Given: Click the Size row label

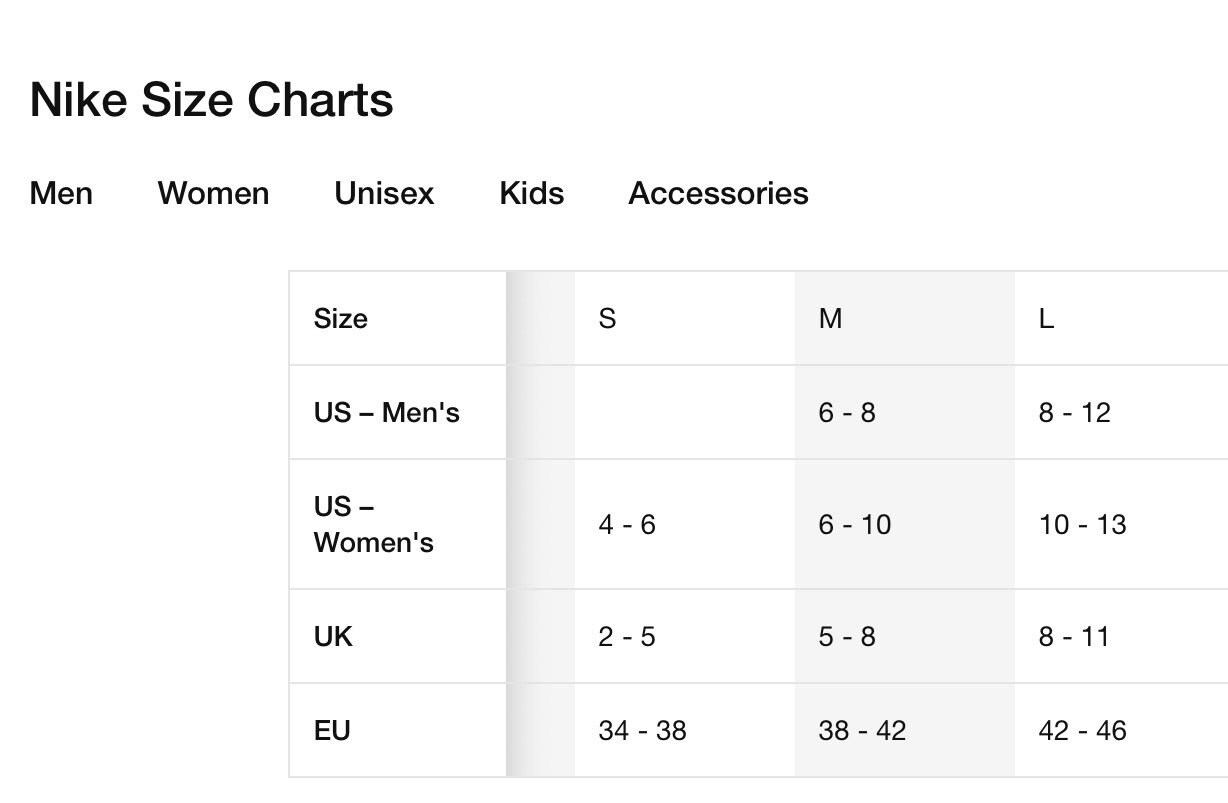Looking at the screenshot, I should point(340,318).
